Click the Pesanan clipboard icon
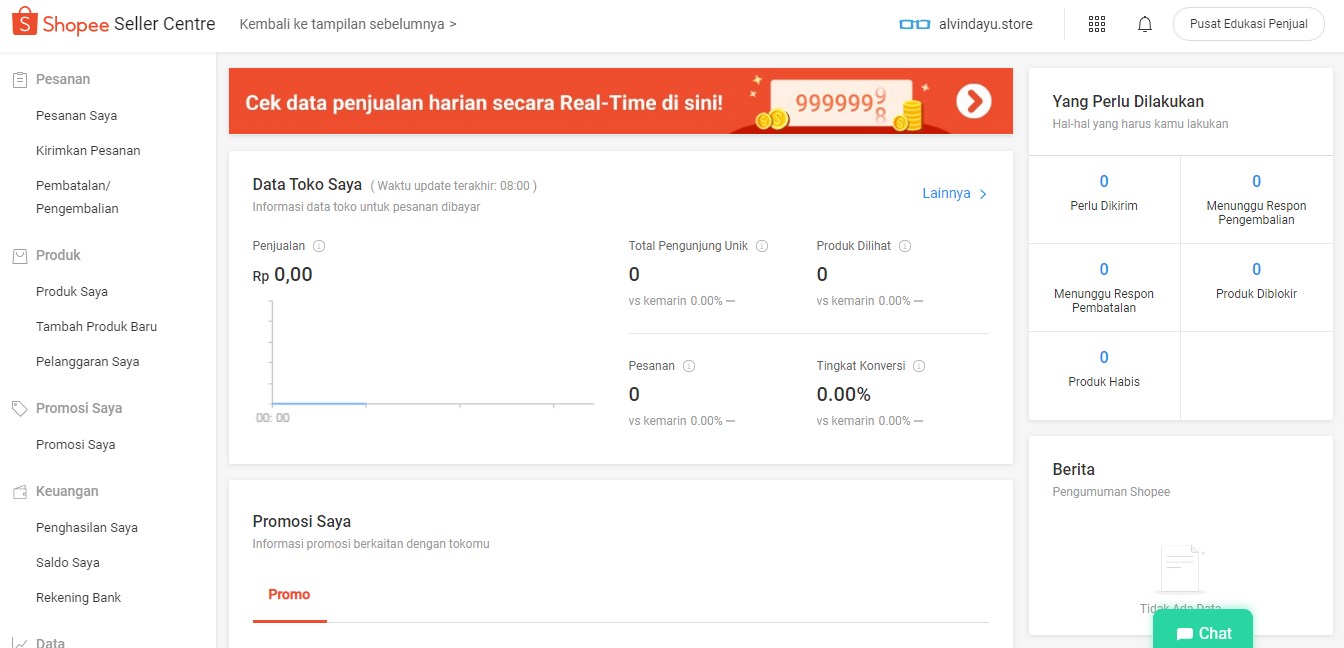 point(19,79)
